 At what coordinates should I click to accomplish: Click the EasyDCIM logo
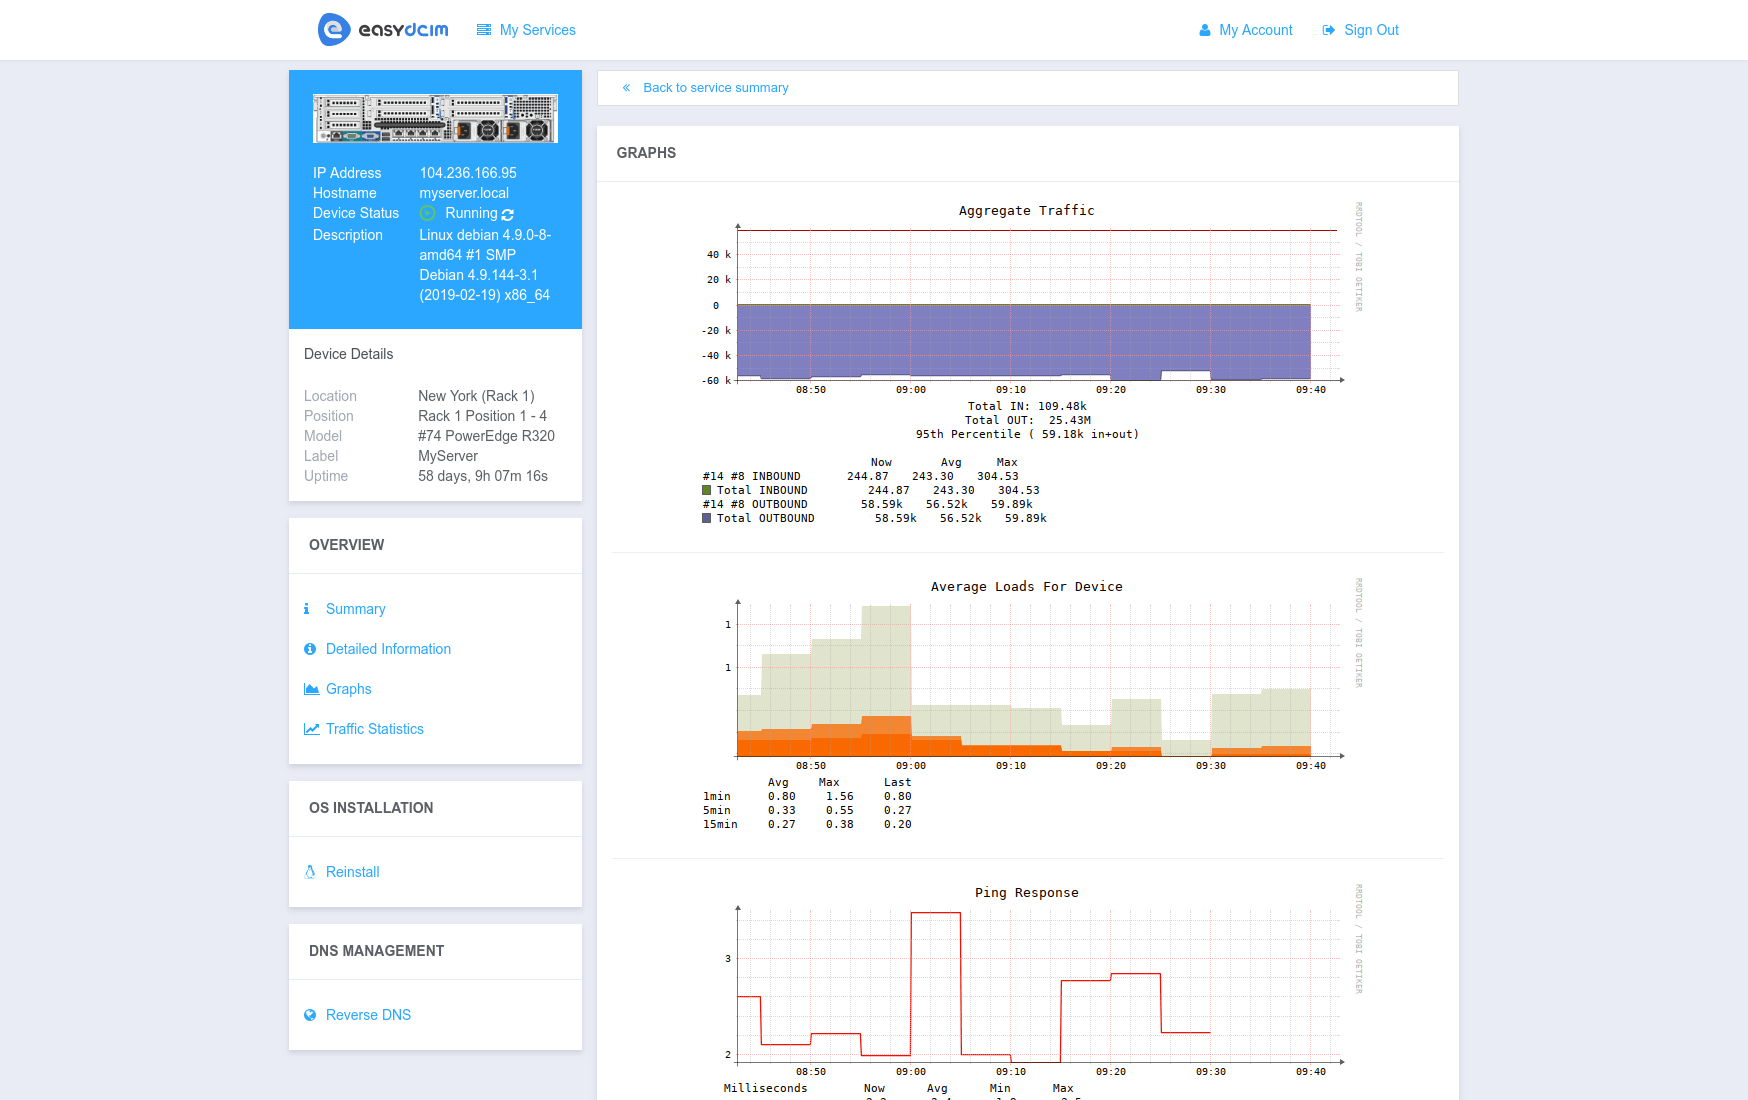click(x=383, y=30)
